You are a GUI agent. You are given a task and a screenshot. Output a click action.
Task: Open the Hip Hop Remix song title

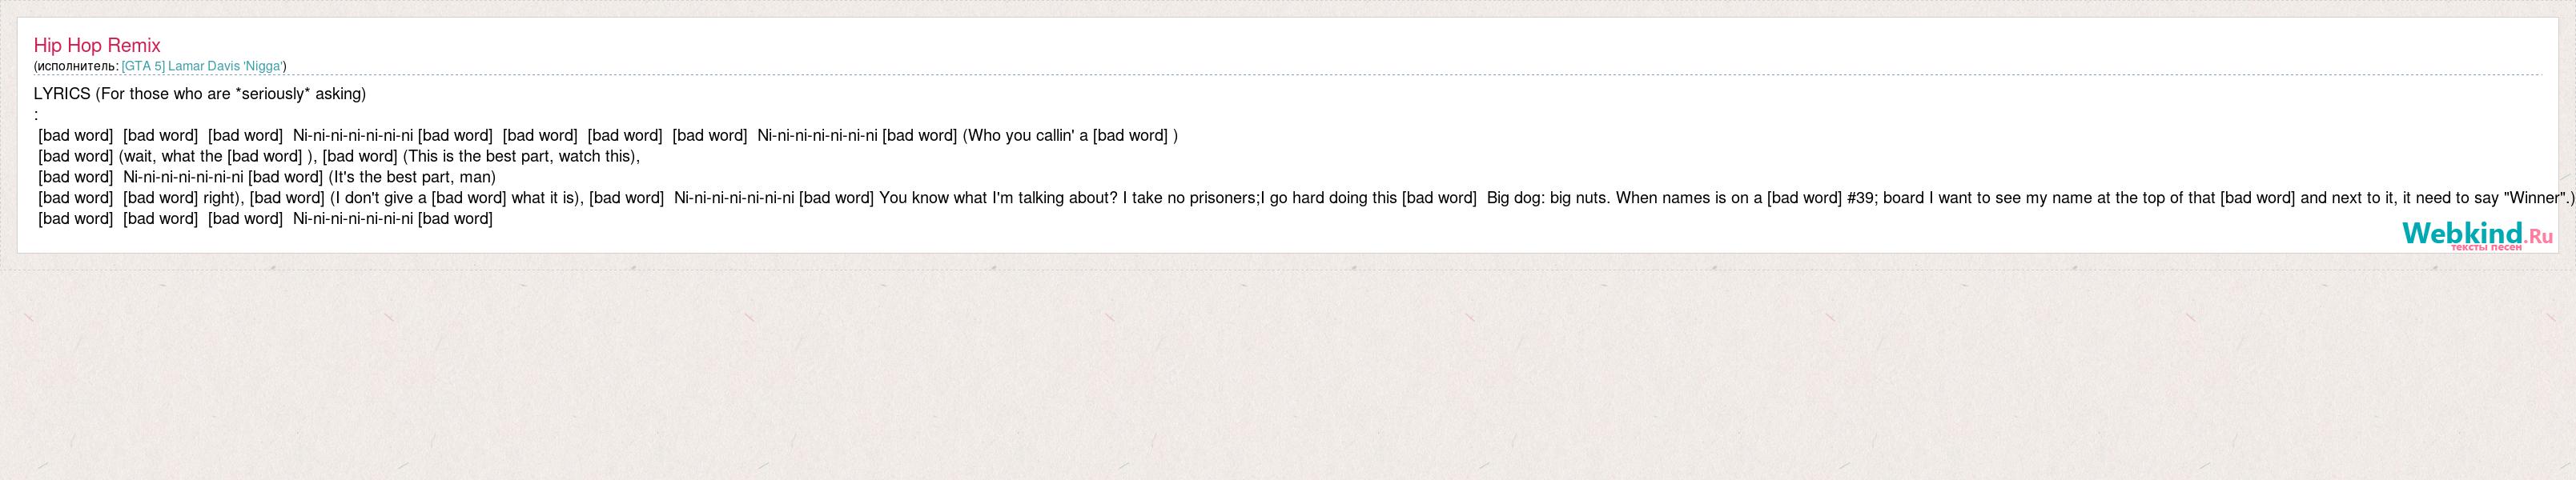click(97, 45)
